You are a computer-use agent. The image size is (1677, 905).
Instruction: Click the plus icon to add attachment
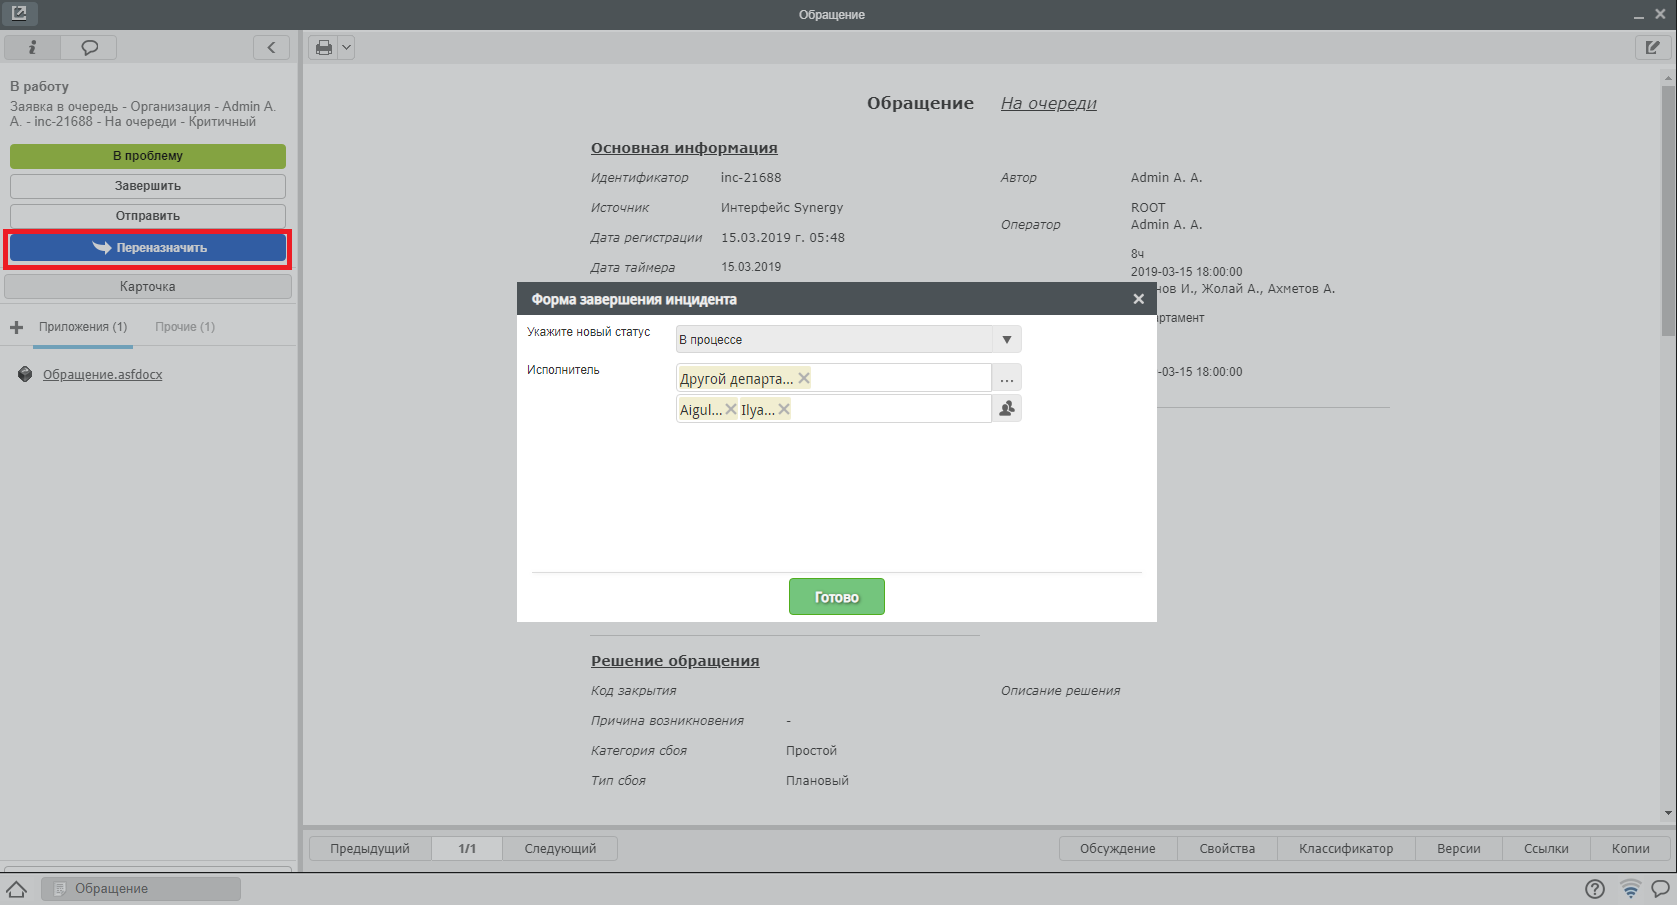click(x=16, y=327)
